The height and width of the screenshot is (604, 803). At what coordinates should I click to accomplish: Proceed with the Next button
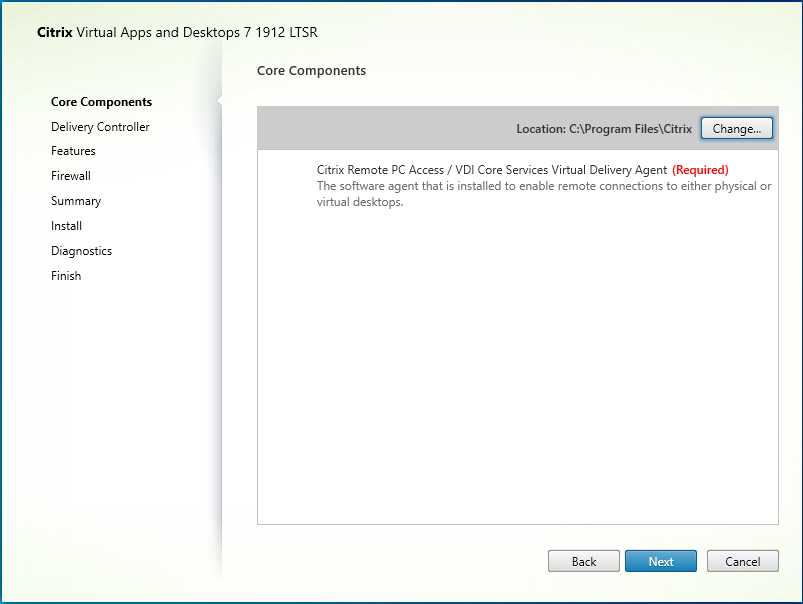tap(661, 561)
